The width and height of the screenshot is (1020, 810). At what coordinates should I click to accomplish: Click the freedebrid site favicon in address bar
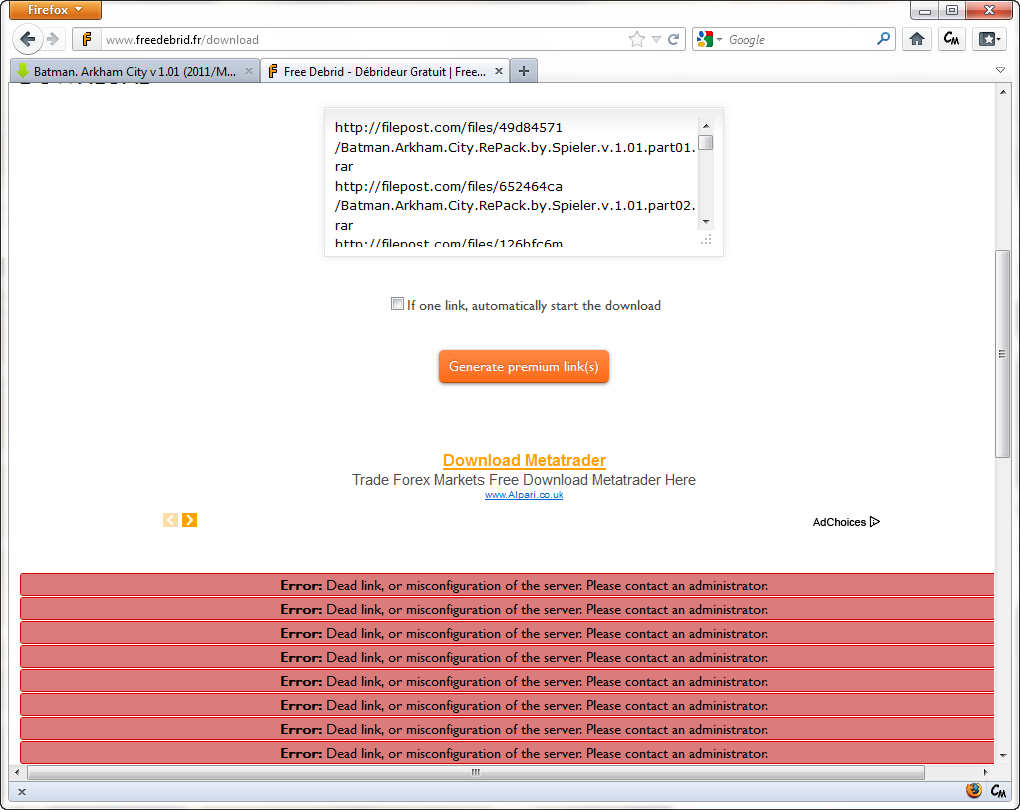tap(87, 40)
